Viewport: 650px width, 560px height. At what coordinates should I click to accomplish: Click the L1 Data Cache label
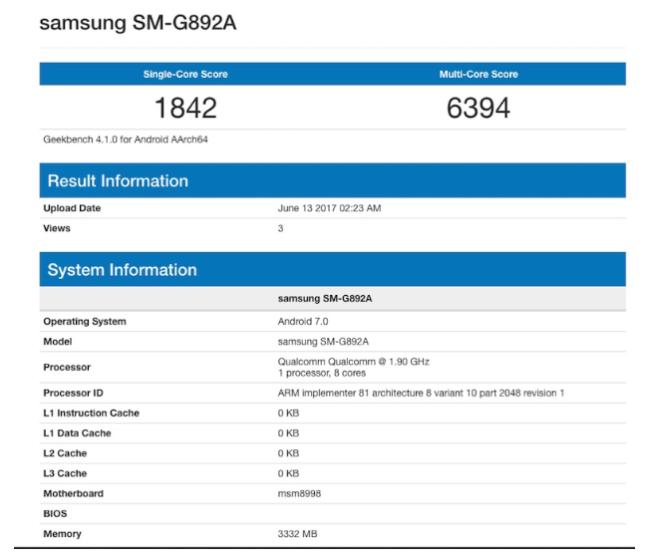pyautogui.click(x=77, y=433)
